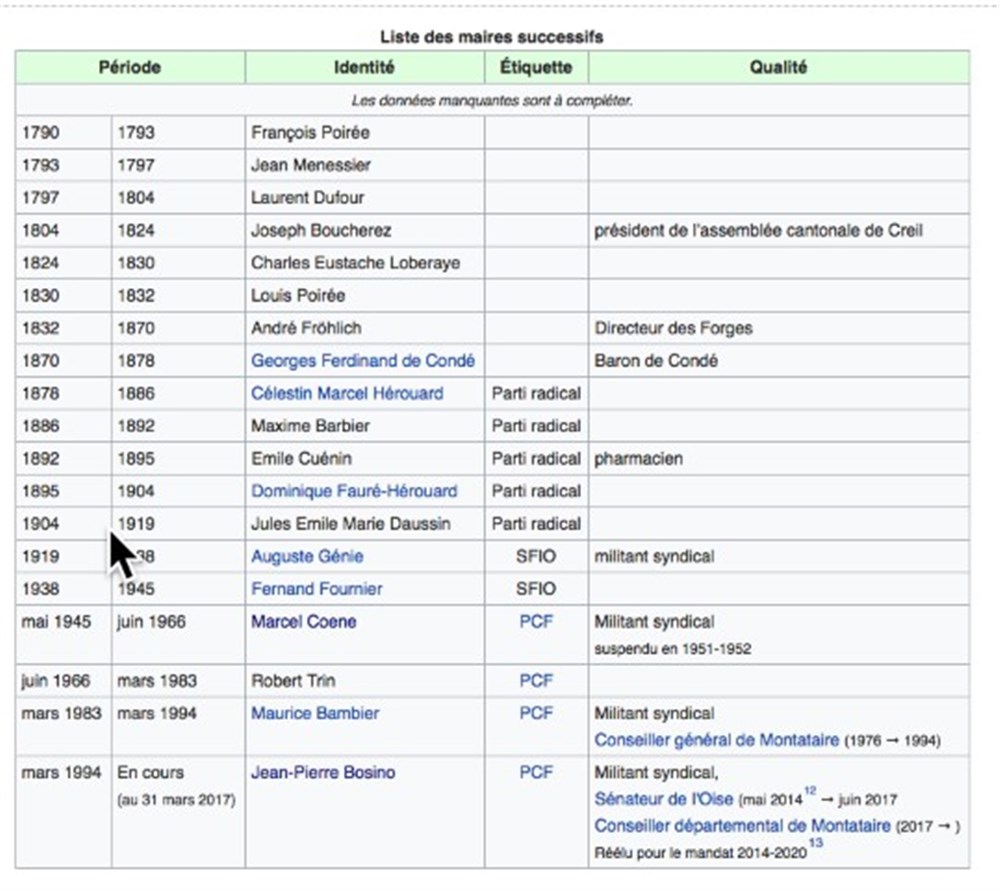Follow the Dominique Fauré-Hérouard link

[x=354, y=491]
